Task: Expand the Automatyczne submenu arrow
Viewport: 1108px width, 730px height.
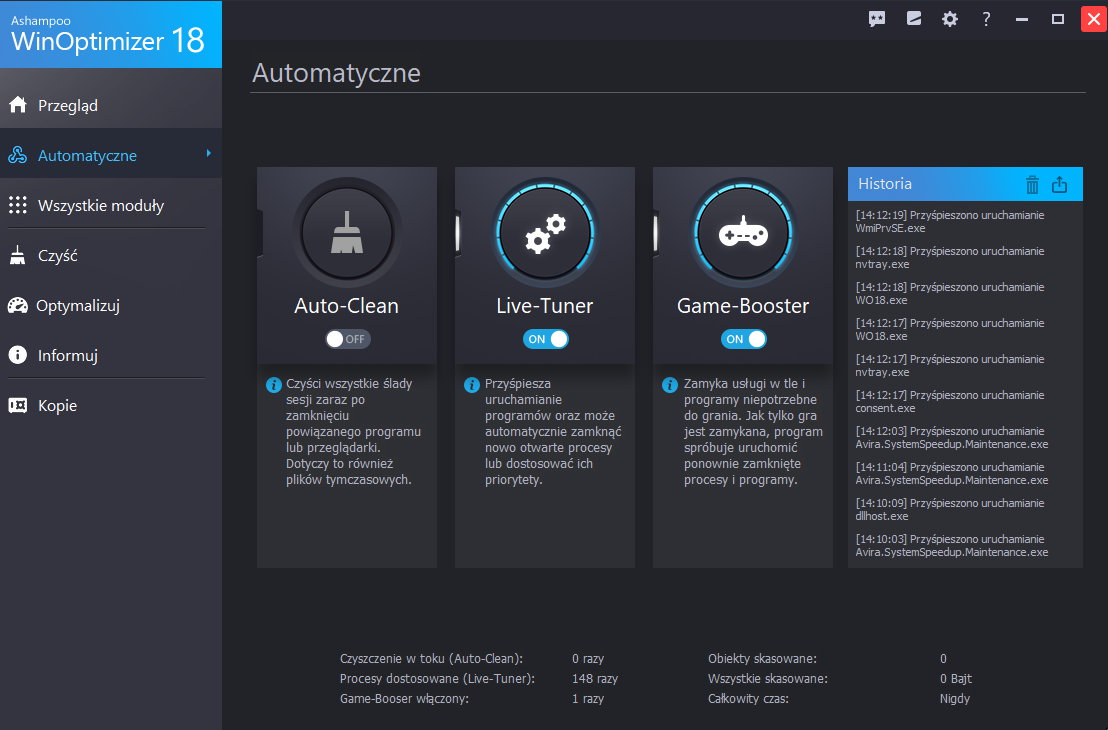Action: (208, 153)
